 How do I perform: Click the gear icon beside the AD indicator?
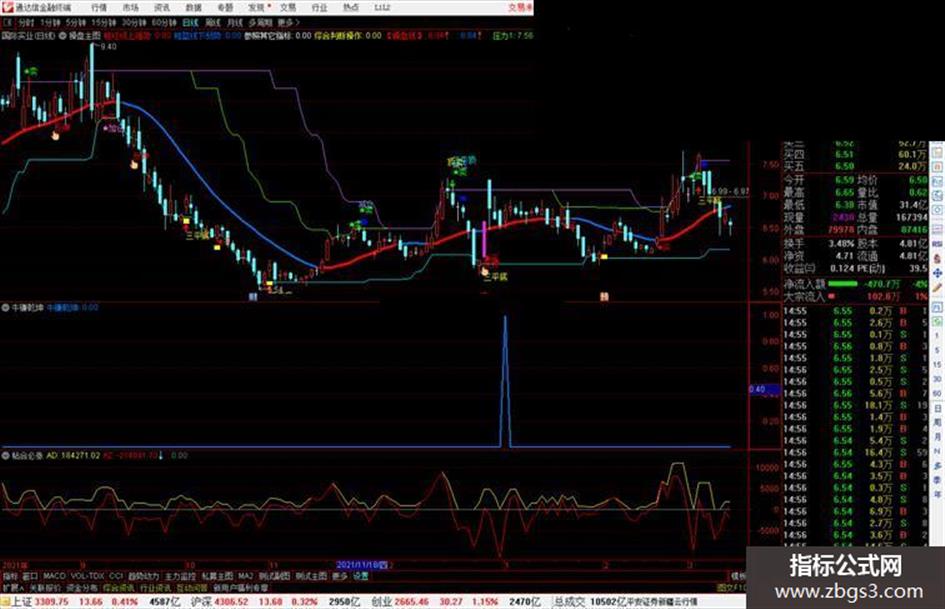click(5, 455)
